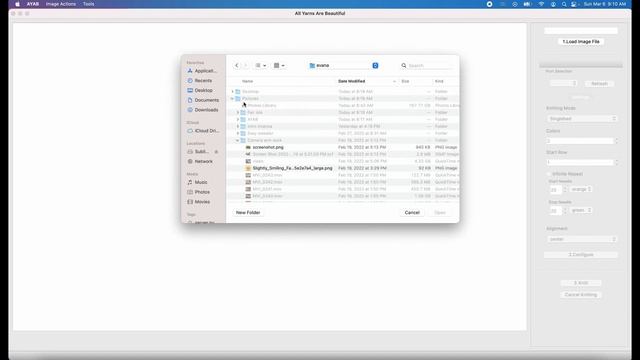
Task: Open the Applications folder in sidebar
Action: pyautogui.click(x=202, y=71)
